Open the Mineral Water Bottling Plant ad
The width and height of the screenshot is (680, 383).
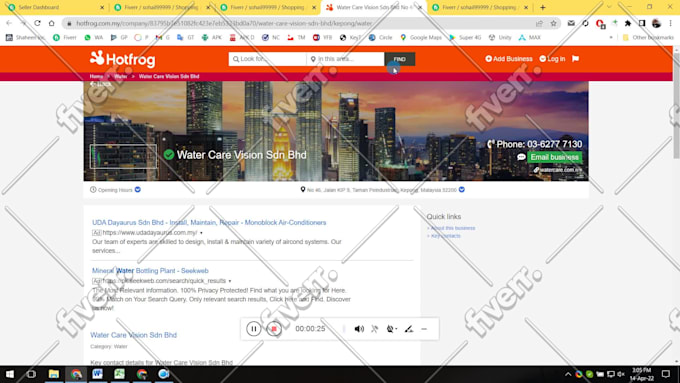click(x=150, y=271)
